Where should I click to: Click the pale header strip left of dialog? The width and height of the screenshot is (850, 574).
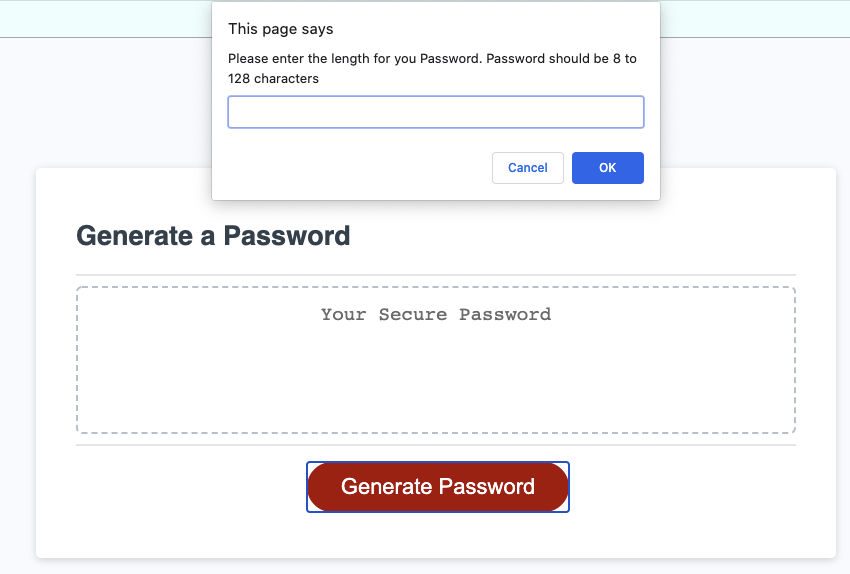(x=106, y=19)
